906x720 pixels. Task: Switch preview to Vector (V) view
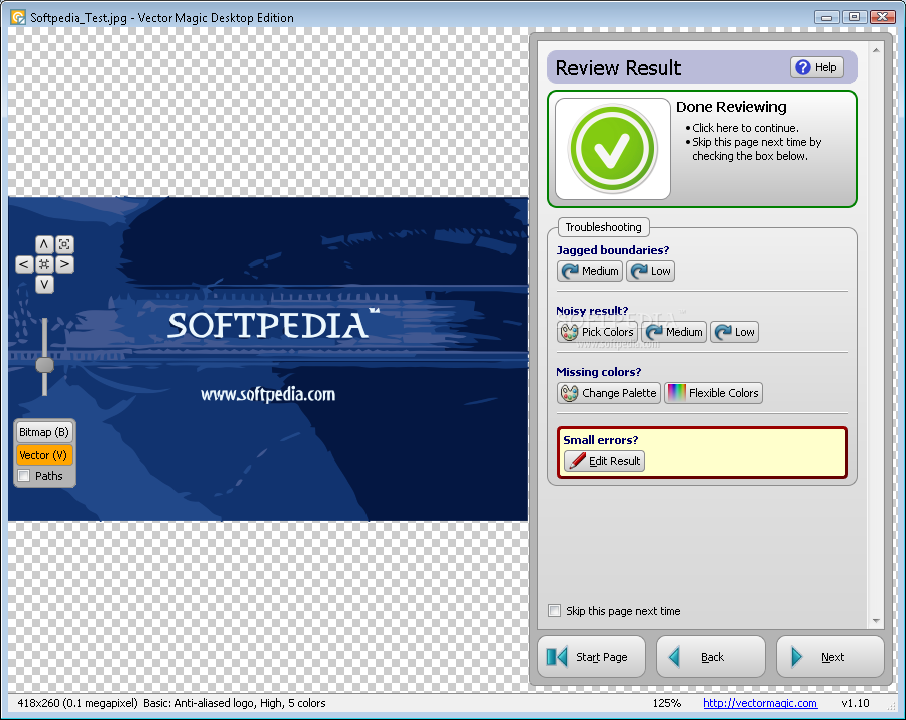tap(44, 455)
